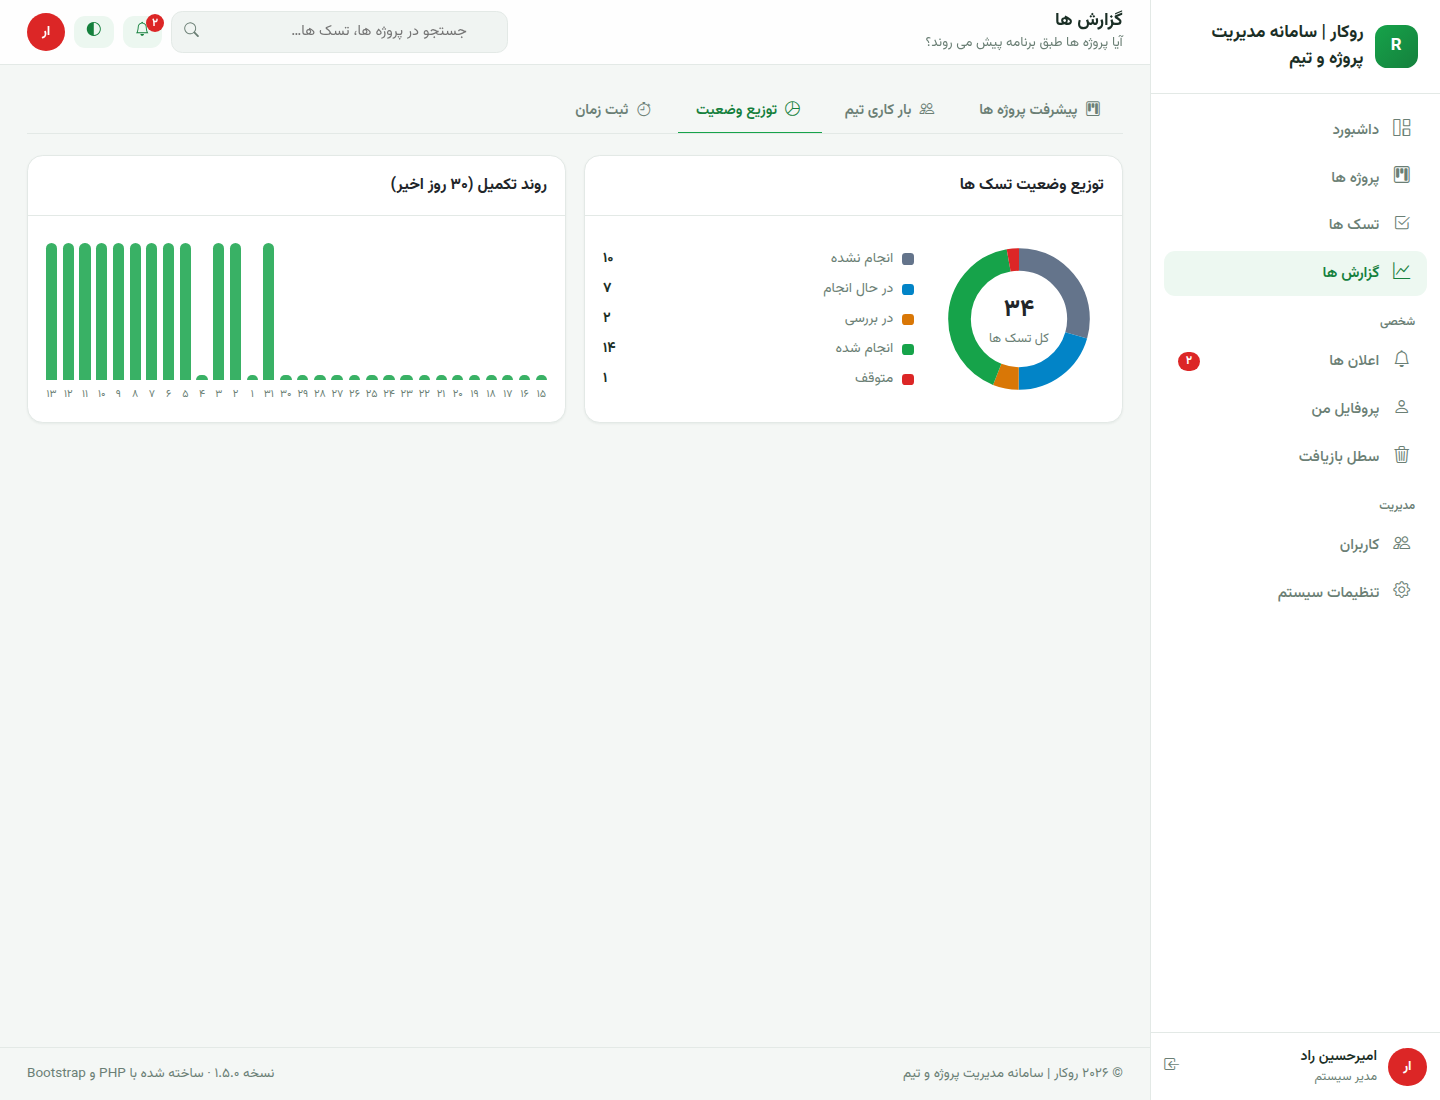The width and height of the screenshot is (1440, 1100).
Task: Click the گزارش ها line-chart icon in sidebar
Action: [1402, 271]
